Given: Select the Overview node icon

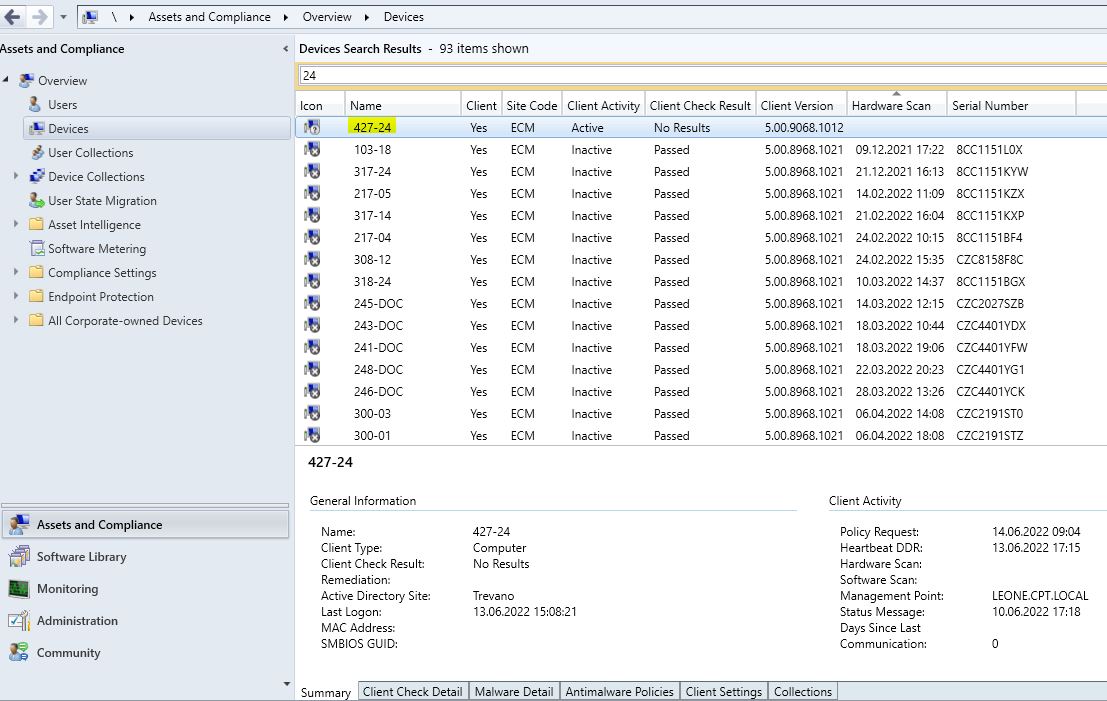Looking at the screenshot, I should (26, 80).
